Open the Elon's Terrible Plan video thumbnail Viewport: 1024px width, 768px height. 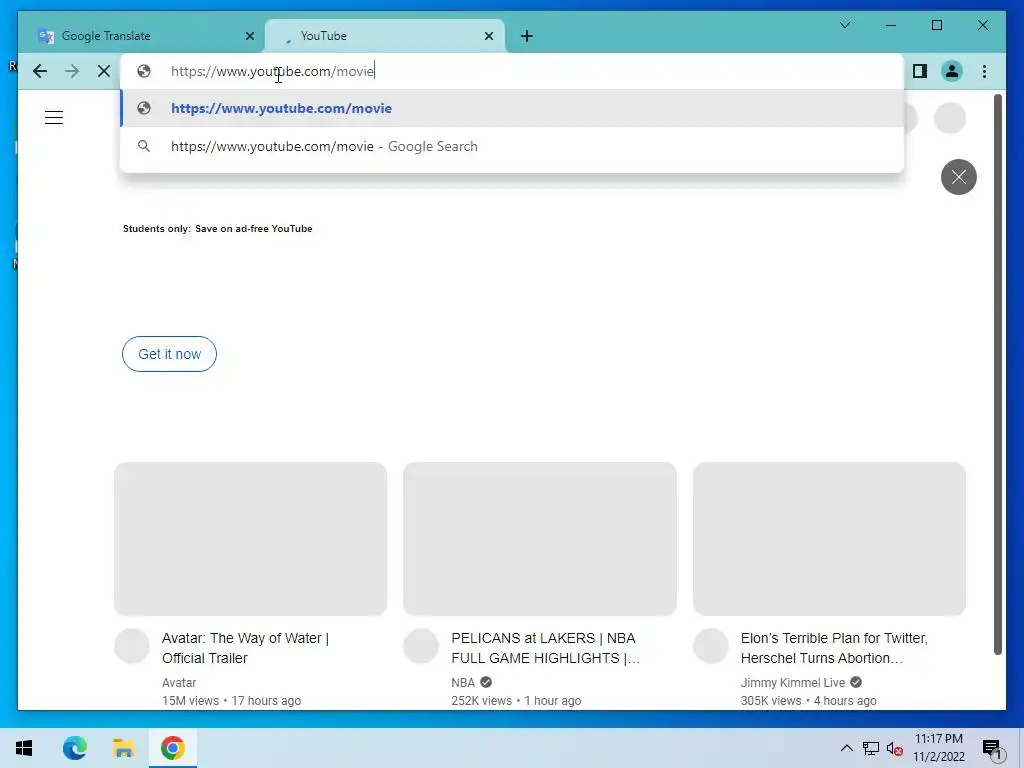click(x=829, y=539)
